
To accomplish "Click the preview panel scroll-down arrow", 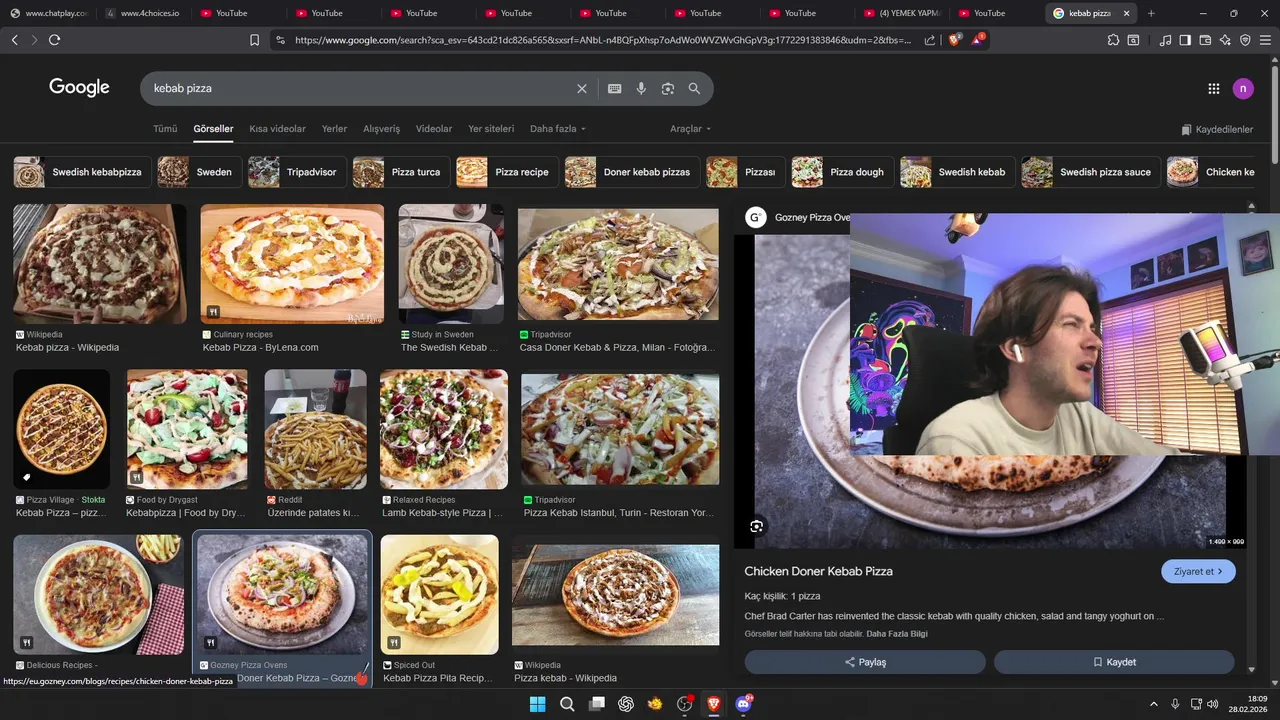I will [x=1252, y=669].
